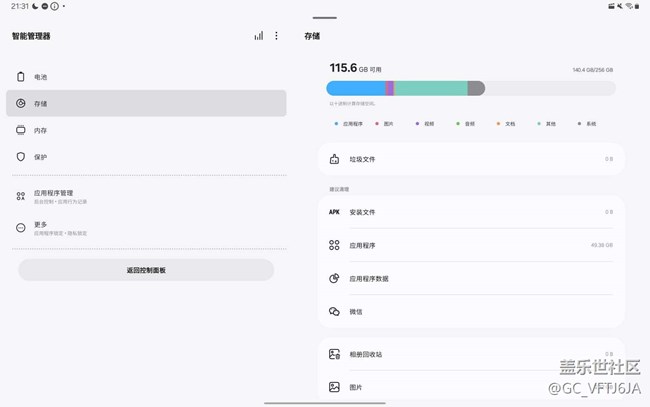Open the 应用程序 apps grid icon
The width and height of the screenshot is (650, 407).
coord(334,245)
